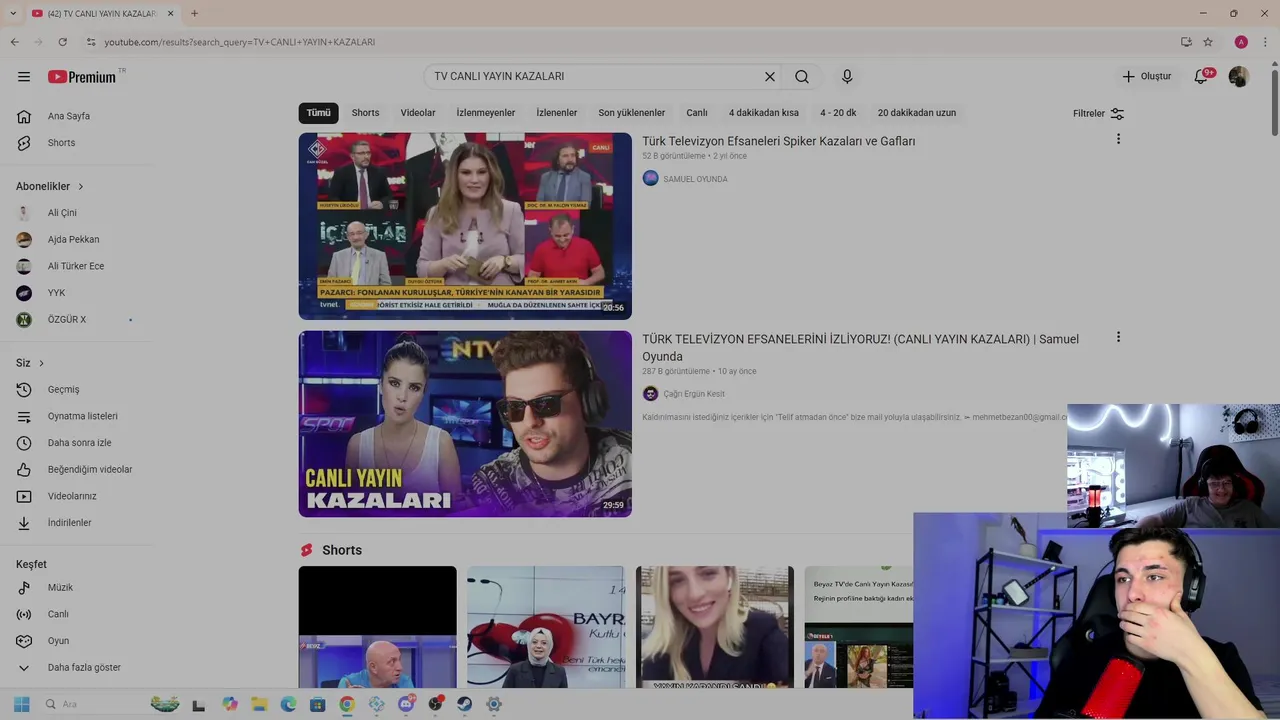The image size is (1280, 720).
Task: Select the İzlenmeyenler filter chip
Action: [486, 113]
